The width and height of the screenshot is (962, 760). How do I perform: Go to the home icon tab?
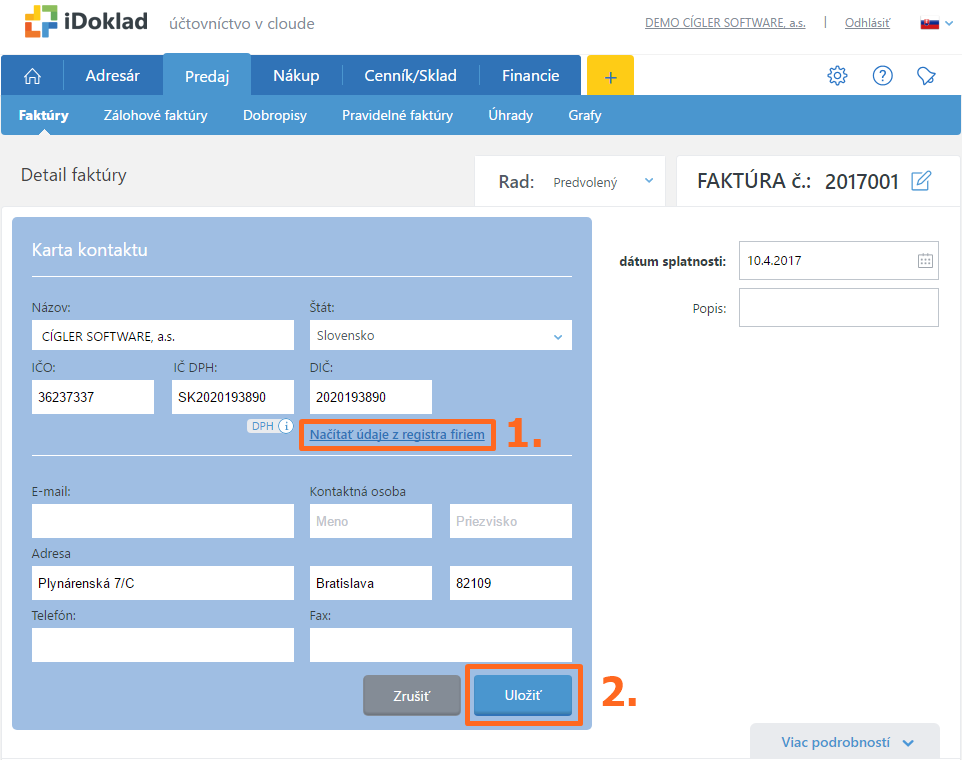click(x=33, y=76)
